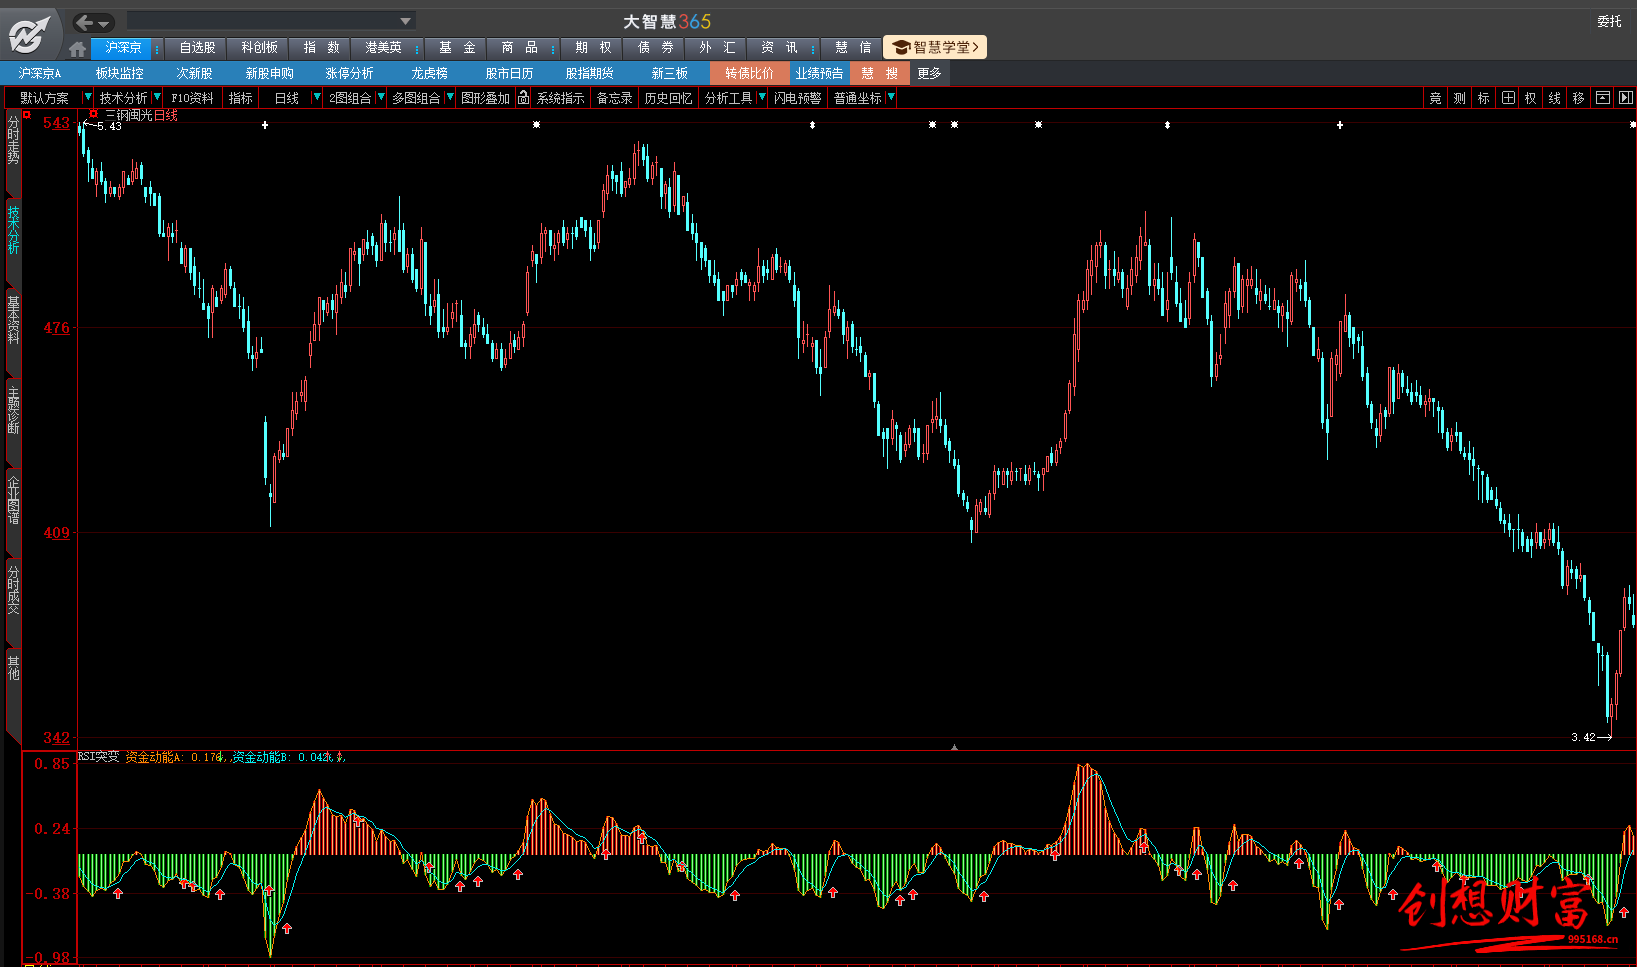Open the 外汇 tab
Image resolution: width=1637 pixels, height=967 pixels.
pos(717,48)
